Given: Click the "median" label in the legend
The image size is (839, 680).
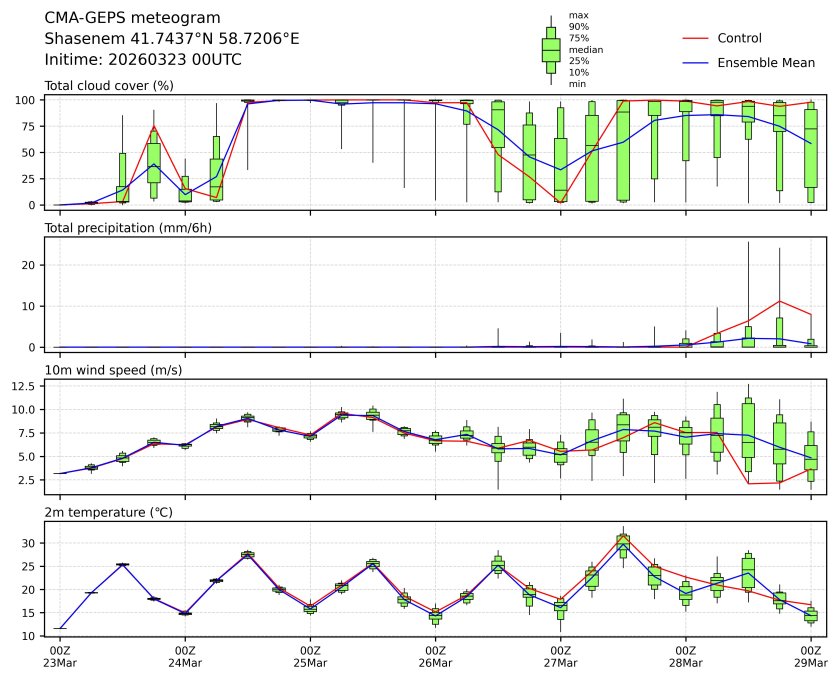Looking at the screenshot, I should 585,49.
